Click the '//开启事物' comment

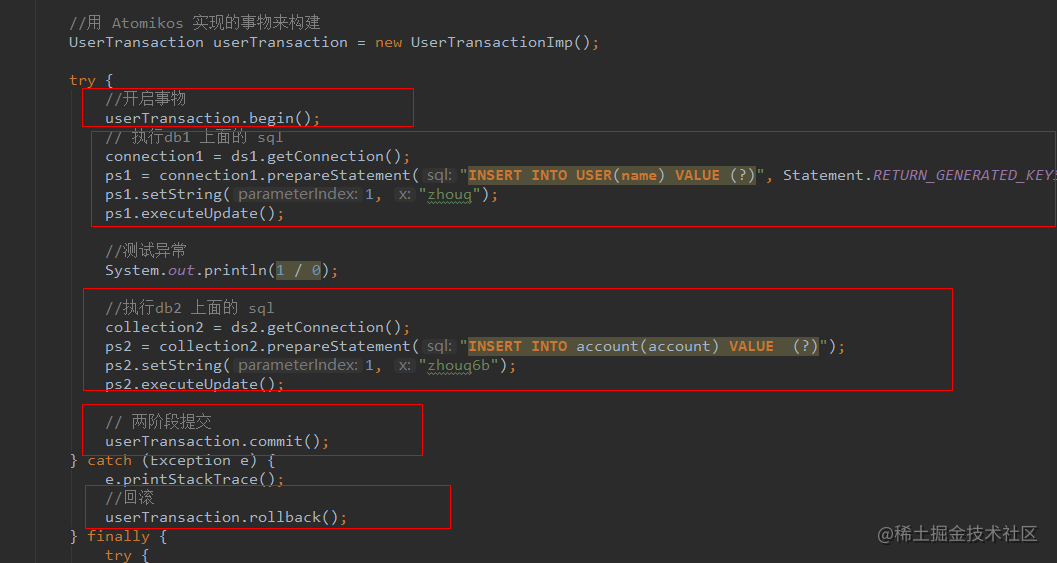[x=146, y=98]
